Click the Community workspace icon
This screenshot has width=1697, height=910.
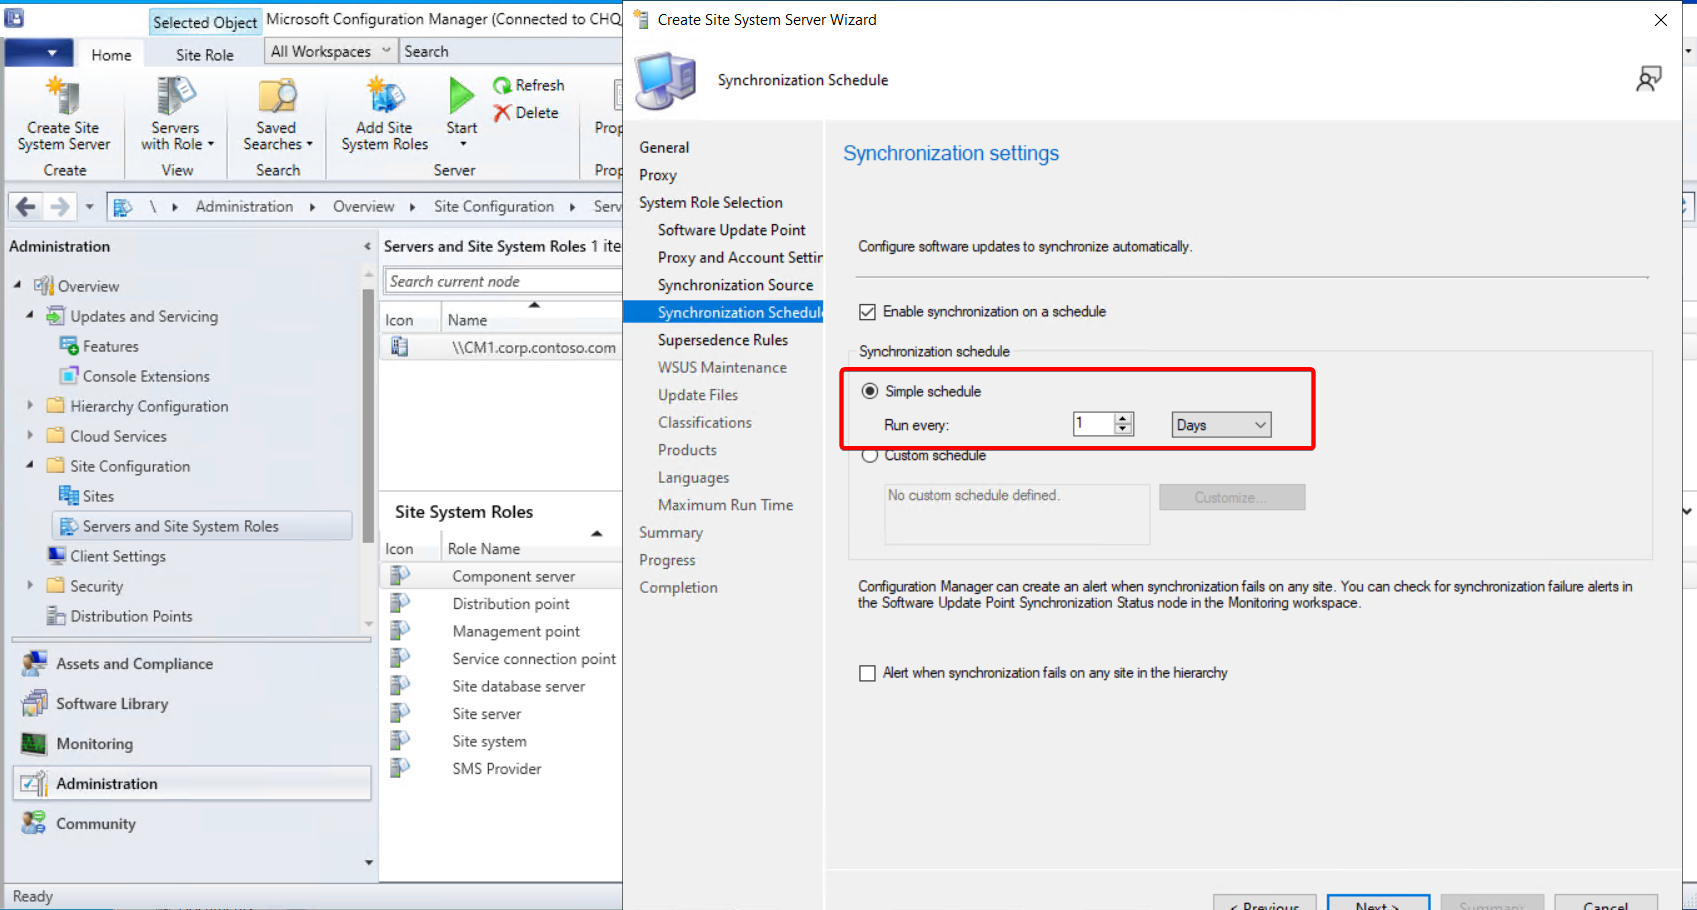tap(34, 823)
